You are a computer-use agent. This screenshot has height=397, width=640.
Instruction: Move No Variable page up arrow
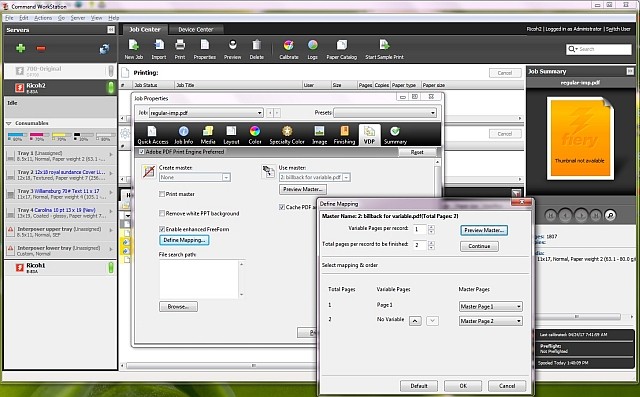pyautogui.click(x=415, y=321)
